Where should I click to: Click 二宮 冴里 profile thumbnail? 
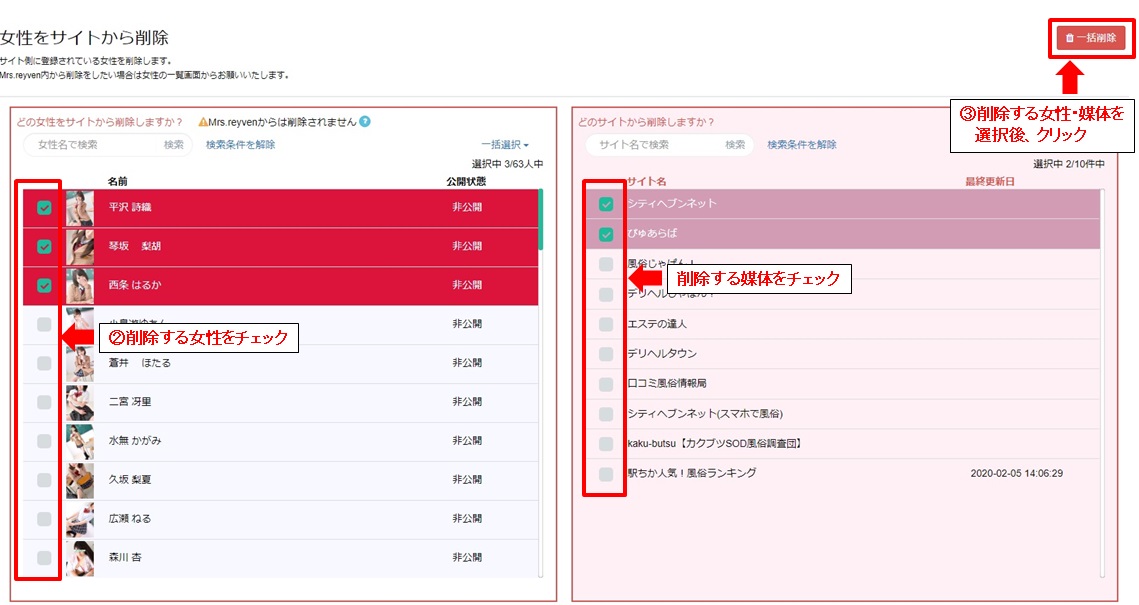point(80,402)
